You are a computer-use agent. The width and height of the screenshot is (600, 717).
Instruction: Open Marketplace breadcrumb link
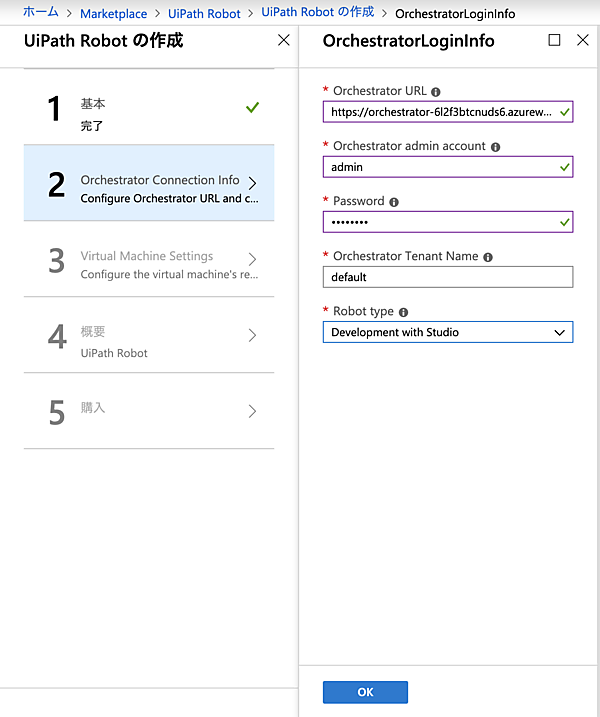[113, 14]
